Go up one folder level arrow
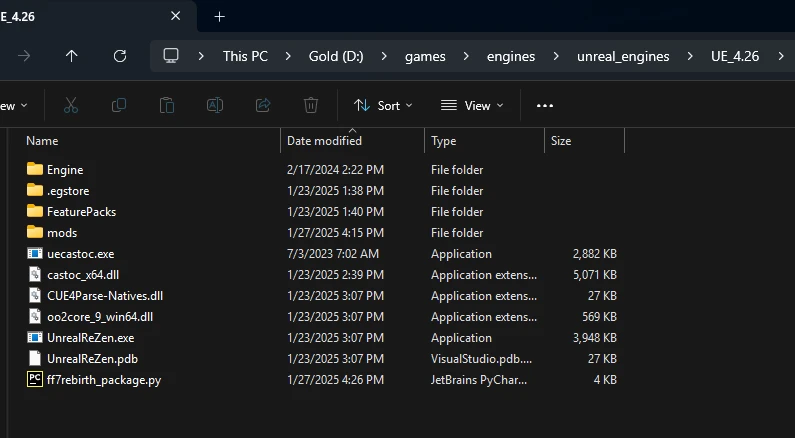Screen dimensions: 795x438 pyautogui.click(x=71, y=56)
